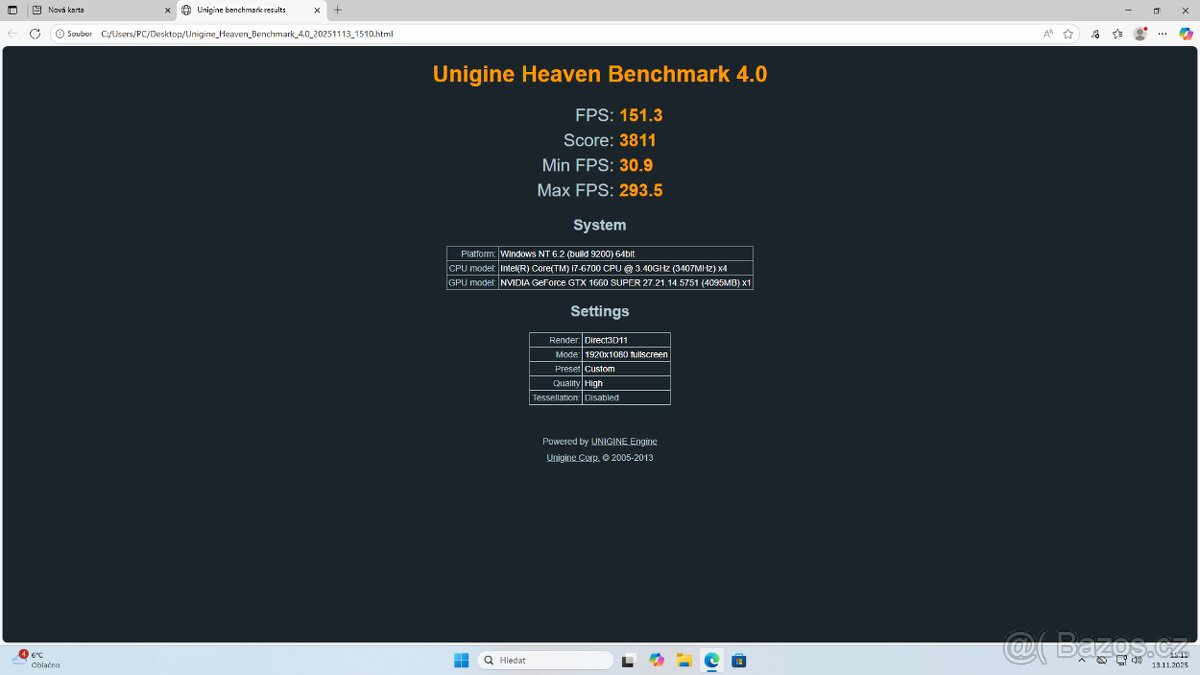Add this page to favorites with the star
This screenshot has height=675, width=1200.
pos(1068,33)
